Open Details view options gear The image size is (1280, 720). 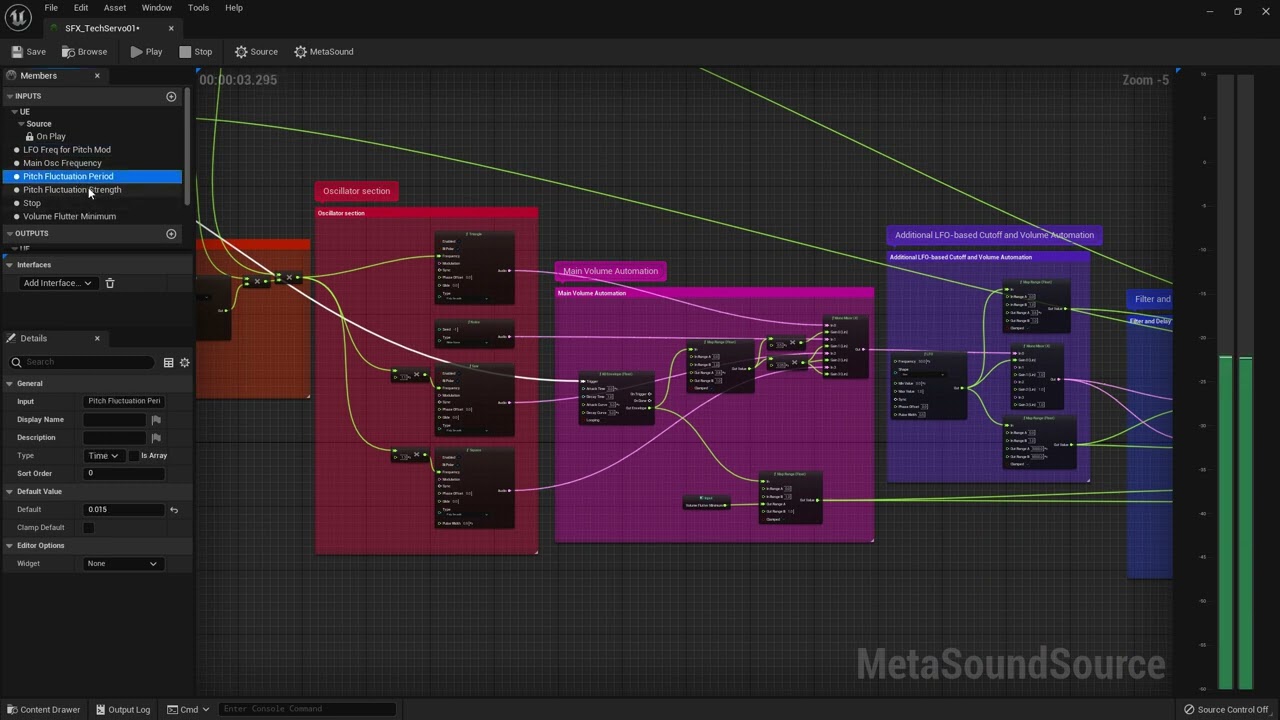click(184, 362)
